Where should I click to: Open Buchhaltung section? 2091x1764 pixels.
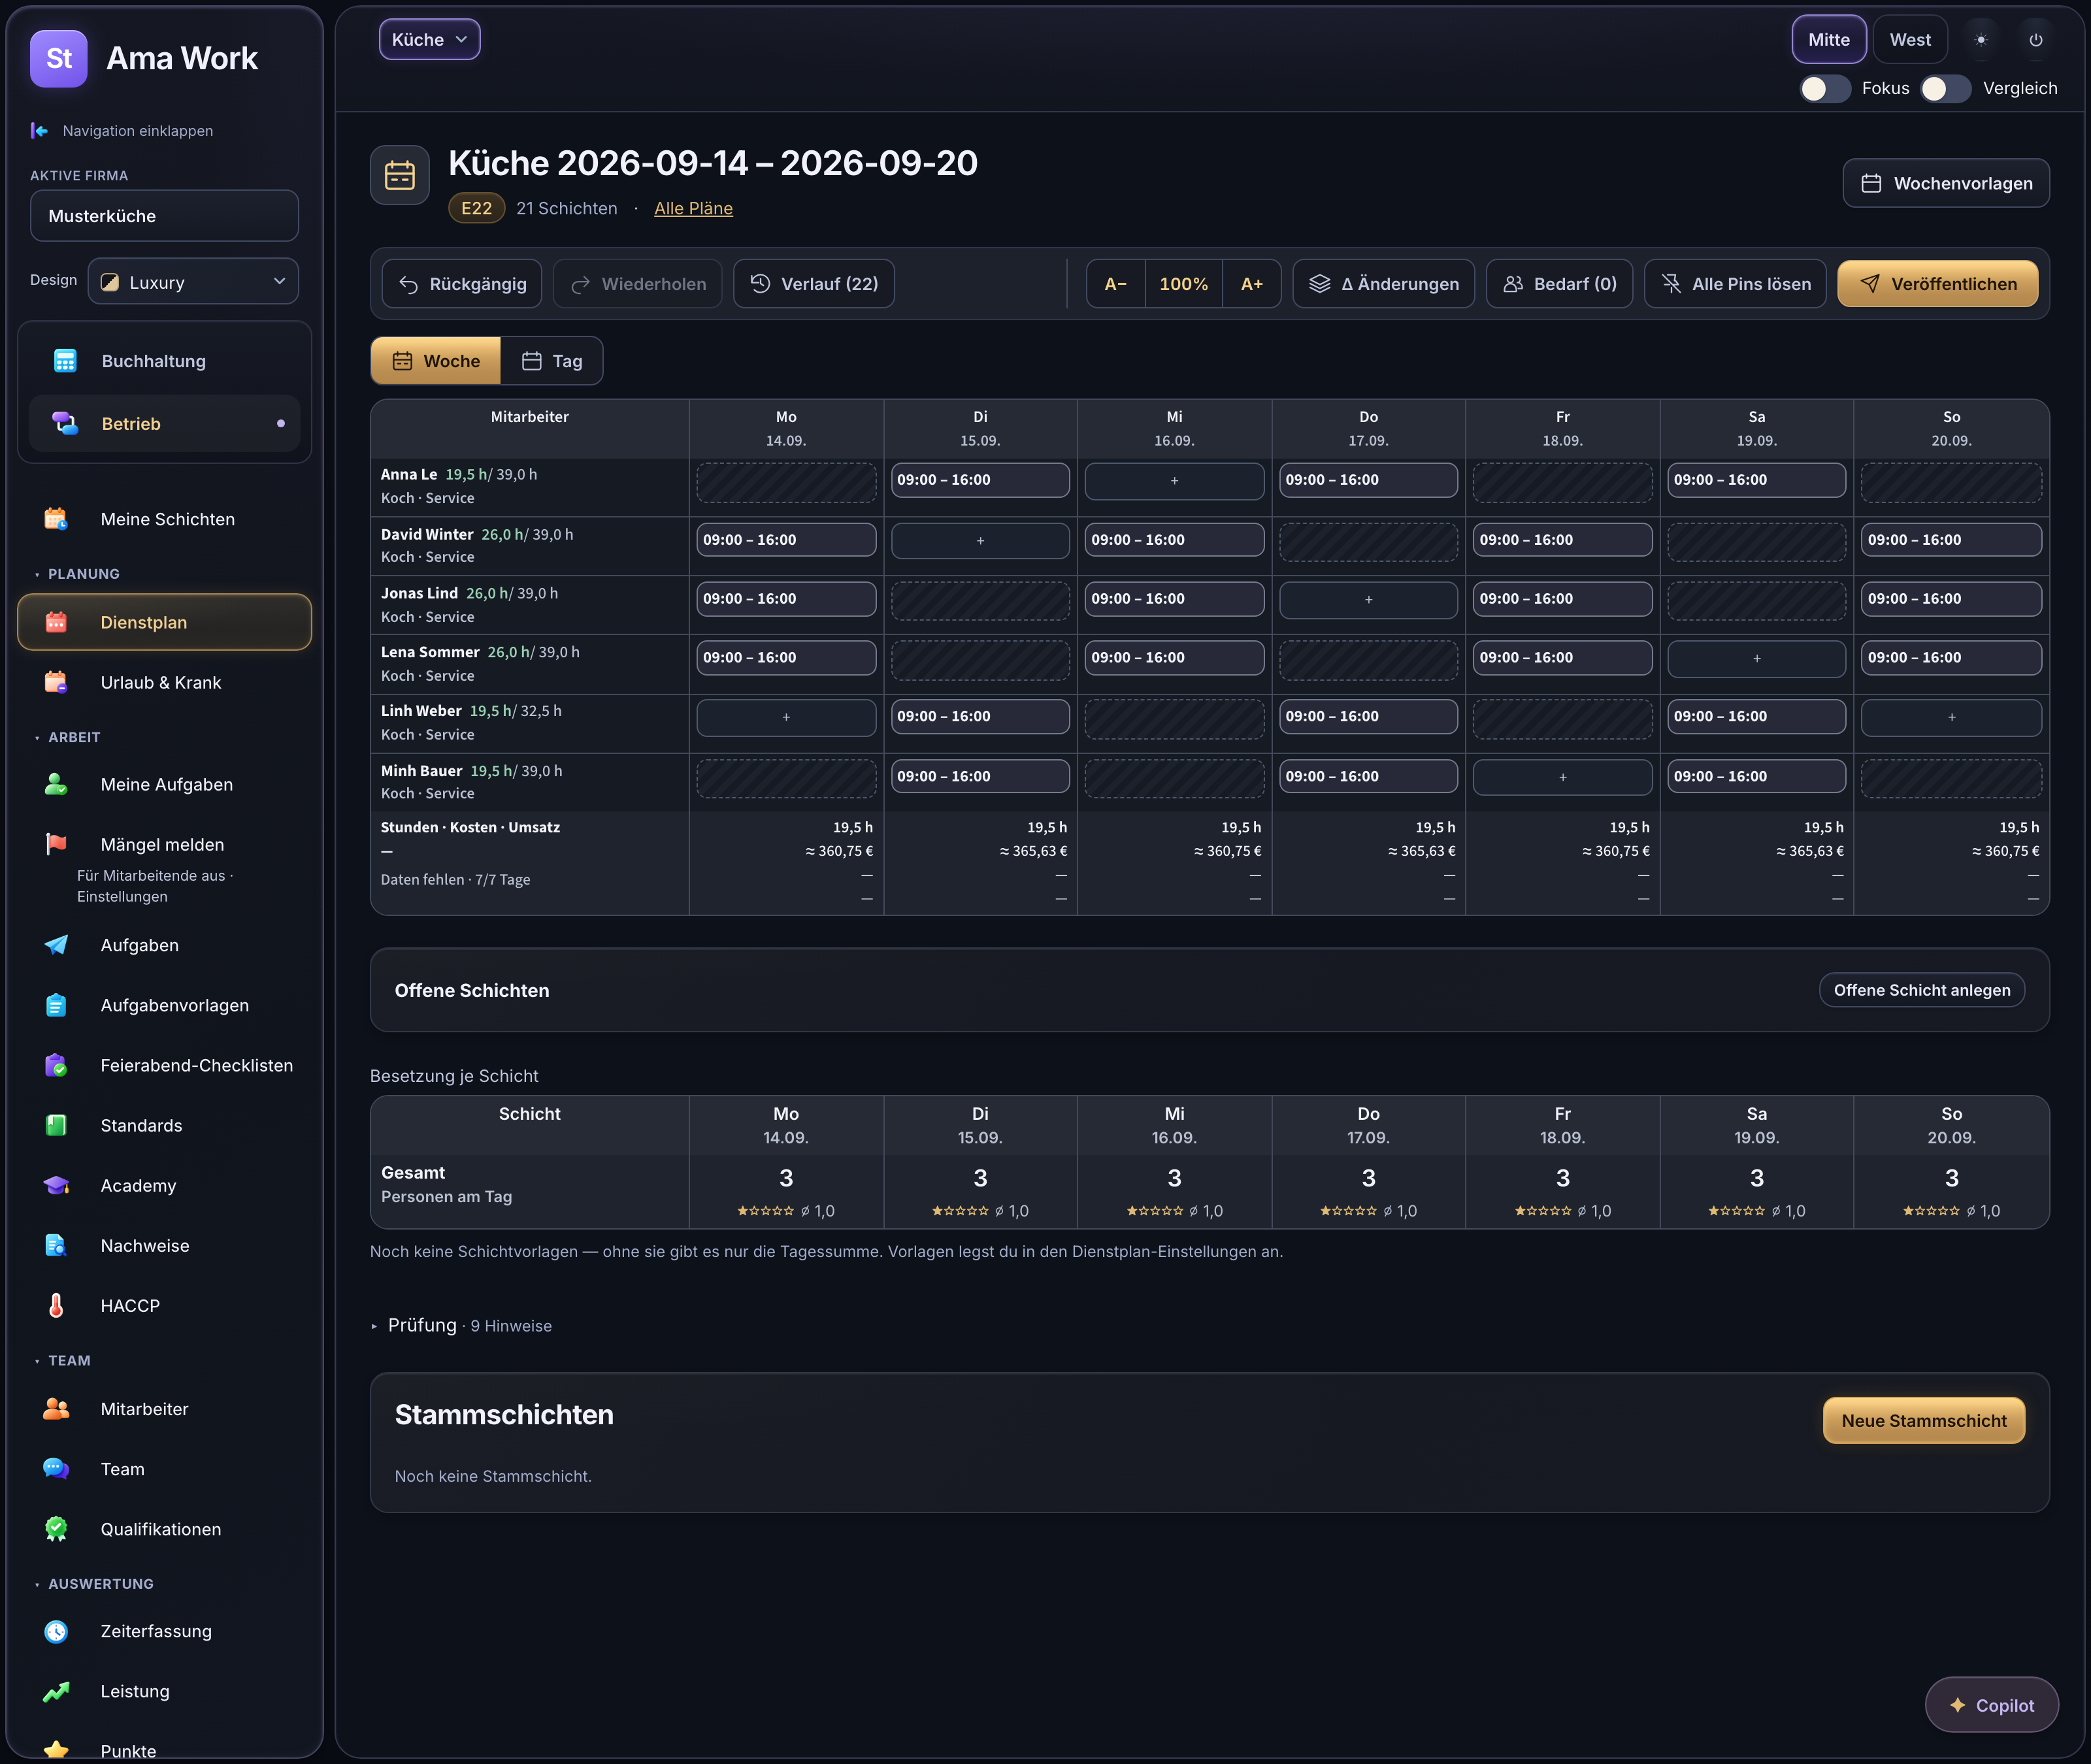[x=165, y=361]
